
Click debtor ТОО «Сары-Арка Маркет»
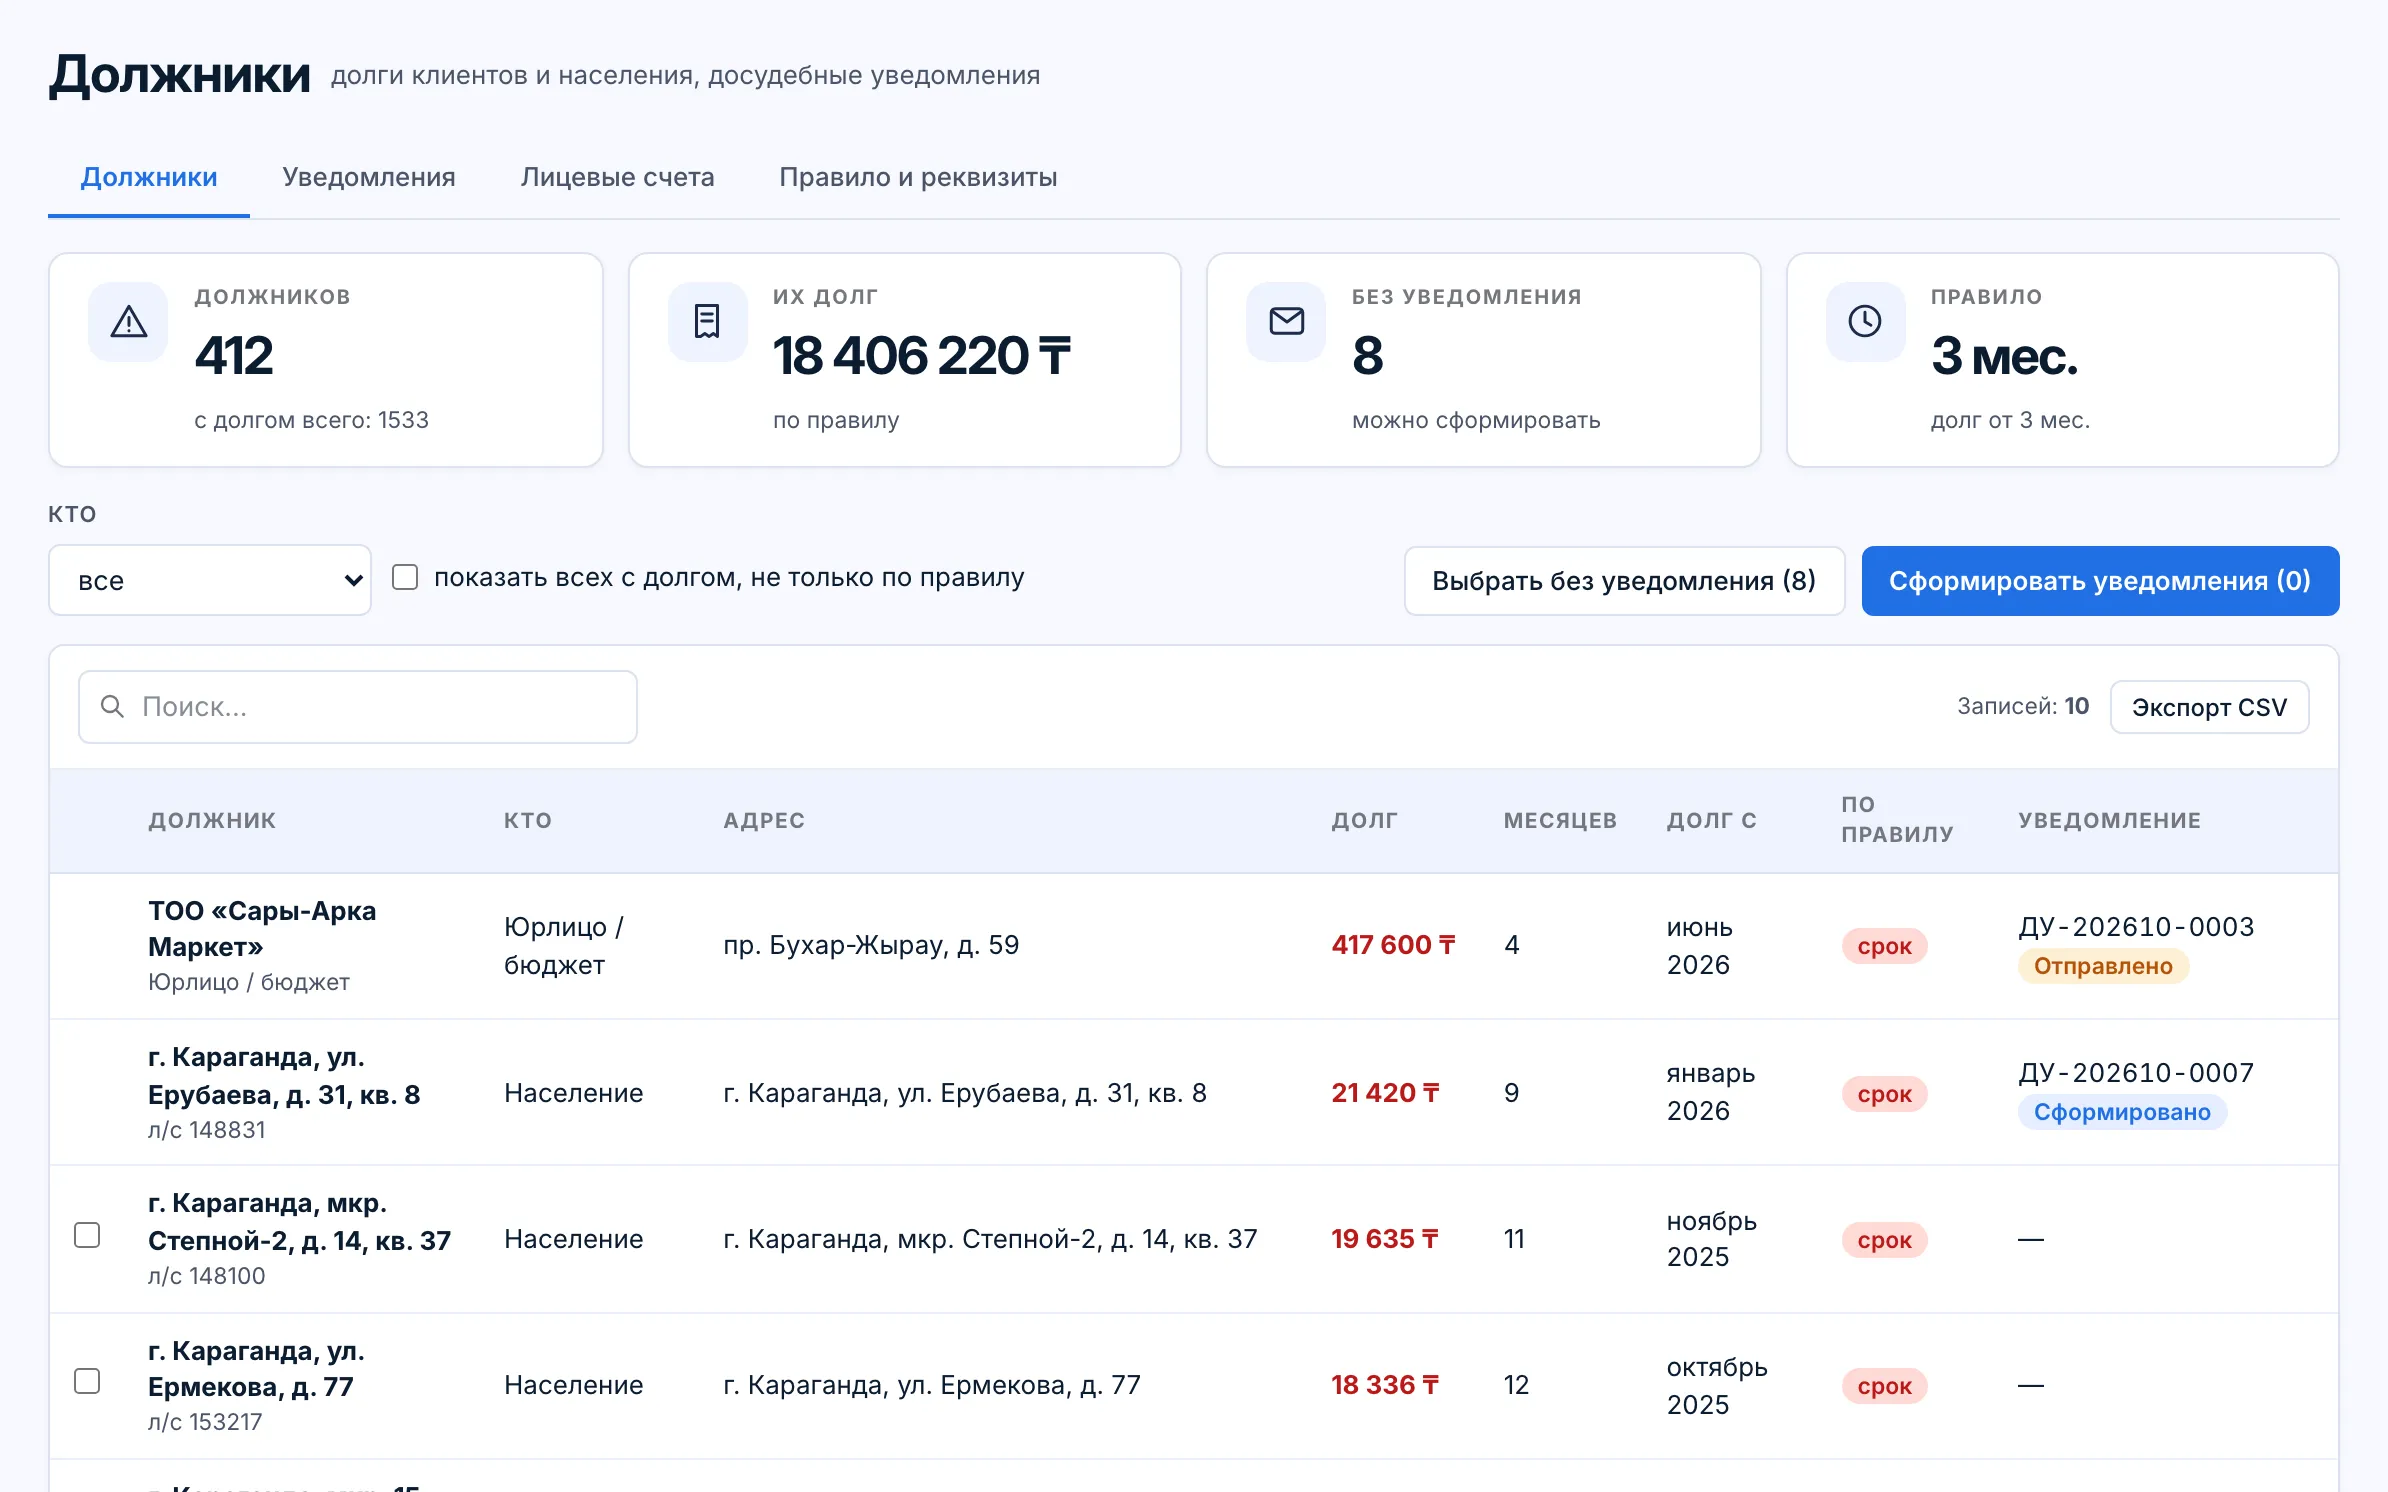coord(262,929)
